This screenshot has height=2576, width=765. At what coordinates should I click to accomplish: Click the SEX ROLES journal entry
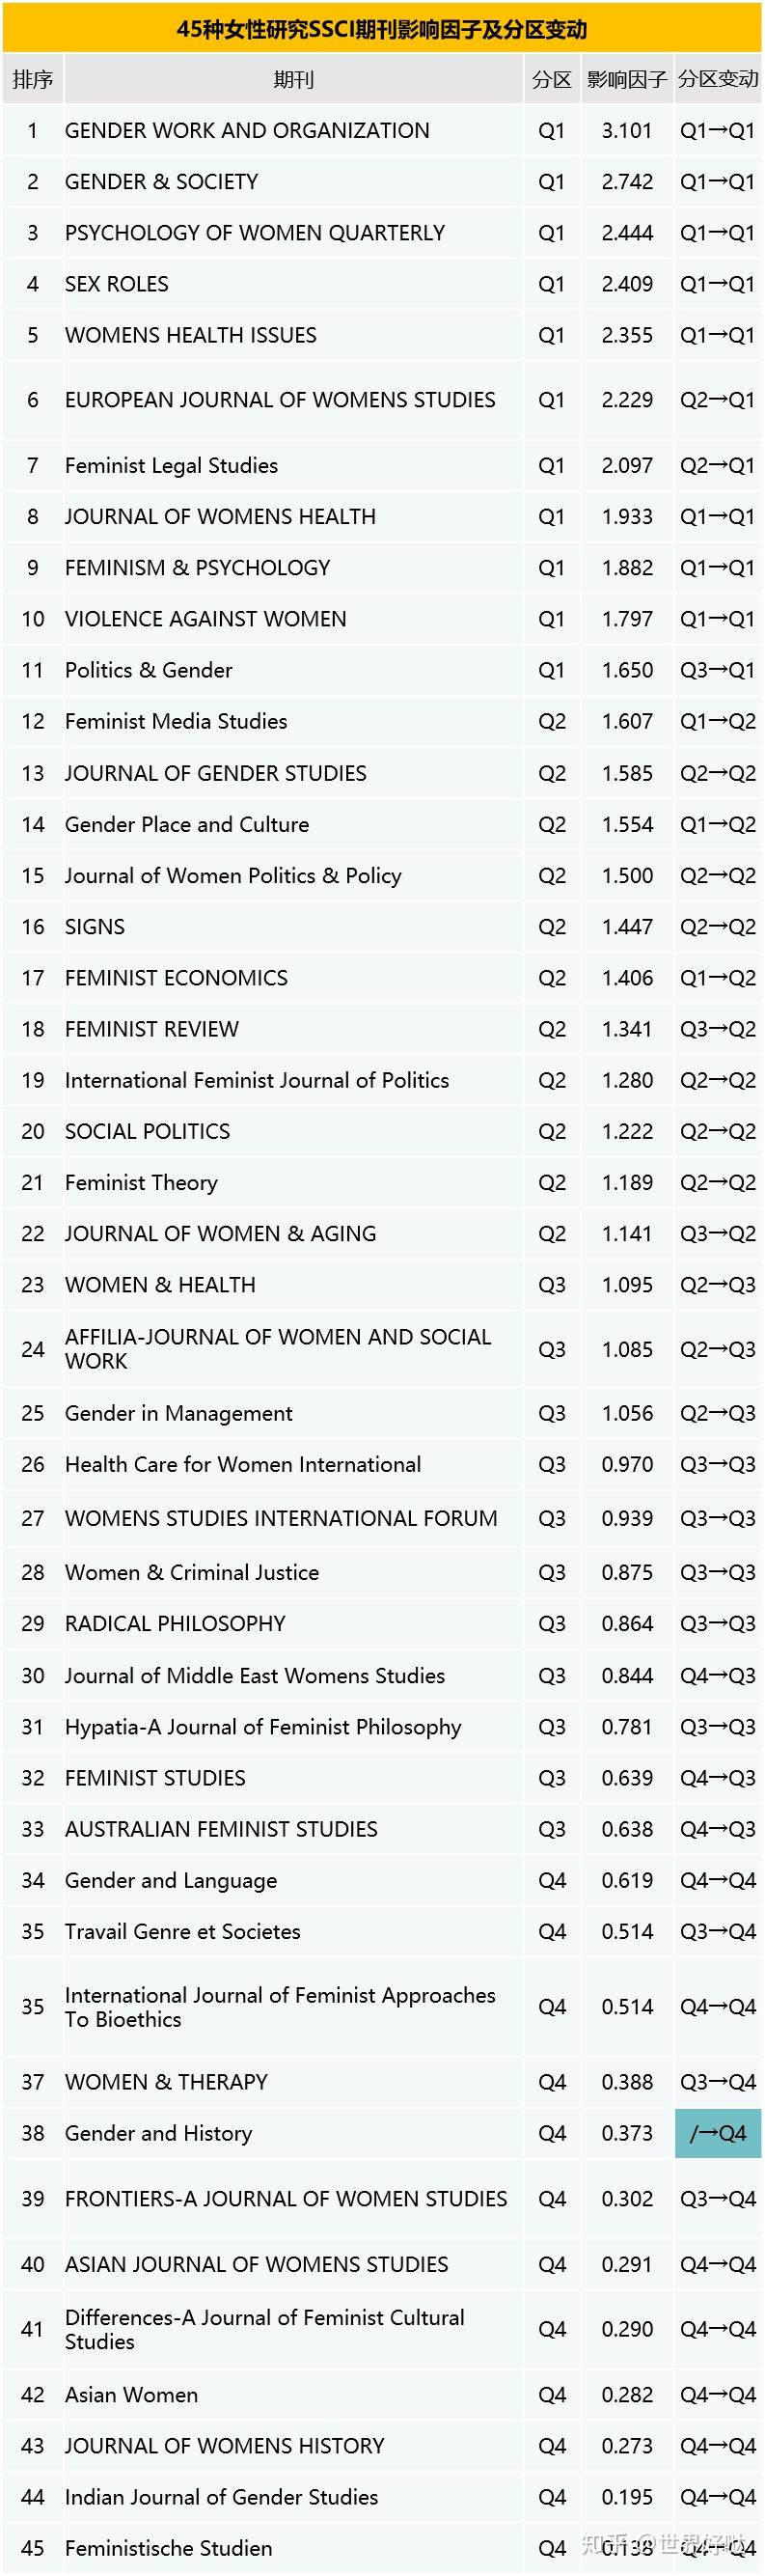click(117, 284)
